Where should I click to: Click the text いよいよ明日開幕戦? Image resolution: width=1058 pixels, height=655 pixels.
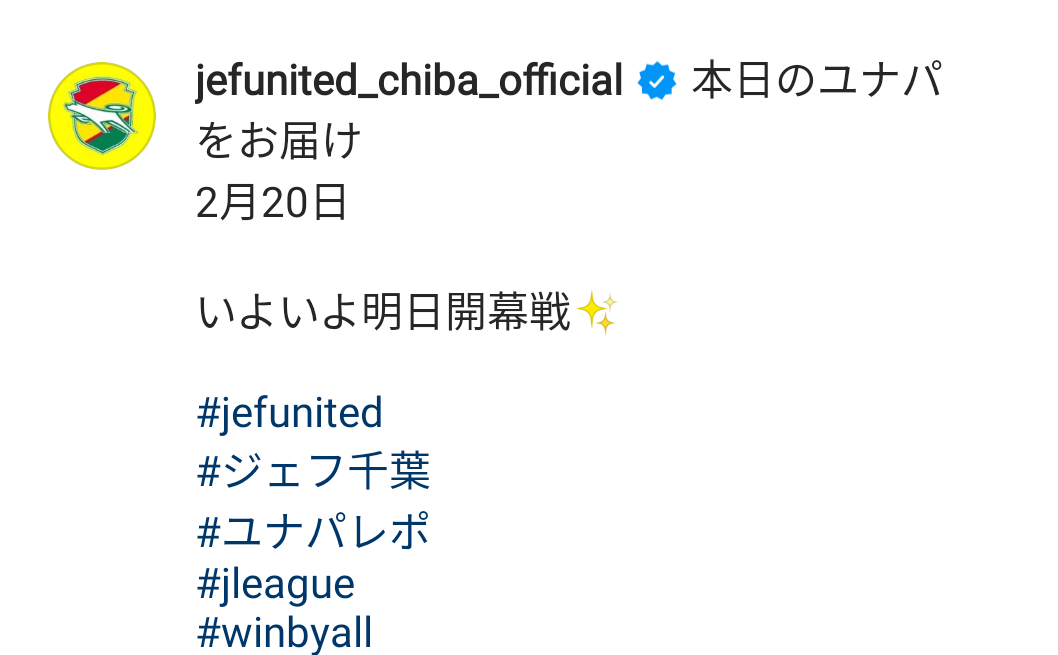[384, 313]
